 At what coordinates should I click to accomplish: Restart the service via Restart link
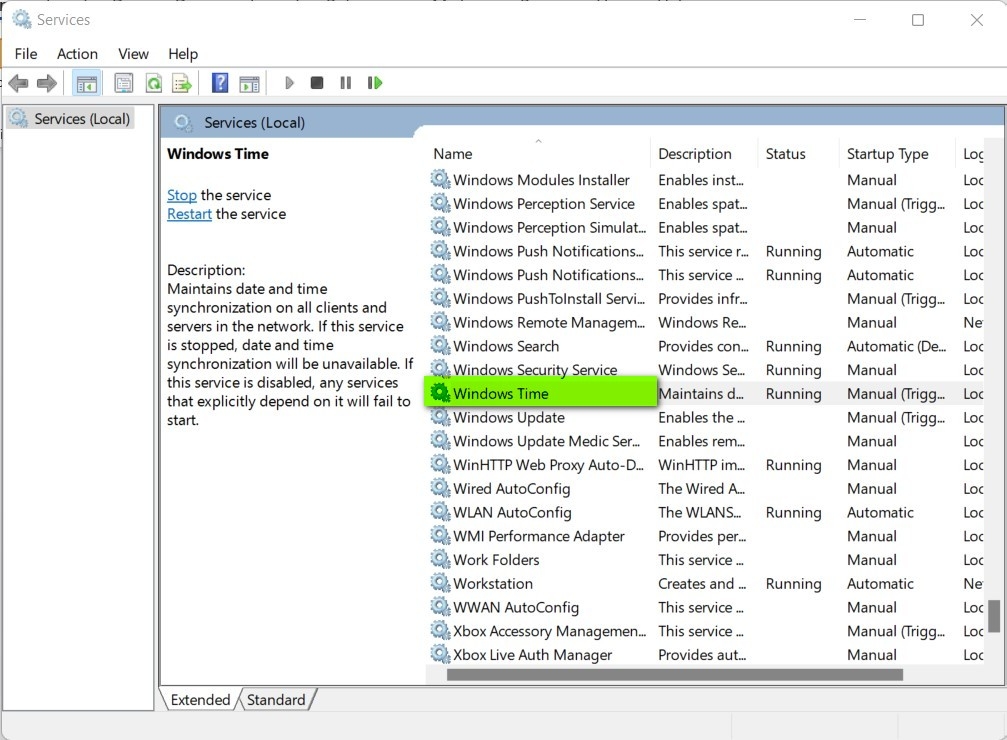189,213
